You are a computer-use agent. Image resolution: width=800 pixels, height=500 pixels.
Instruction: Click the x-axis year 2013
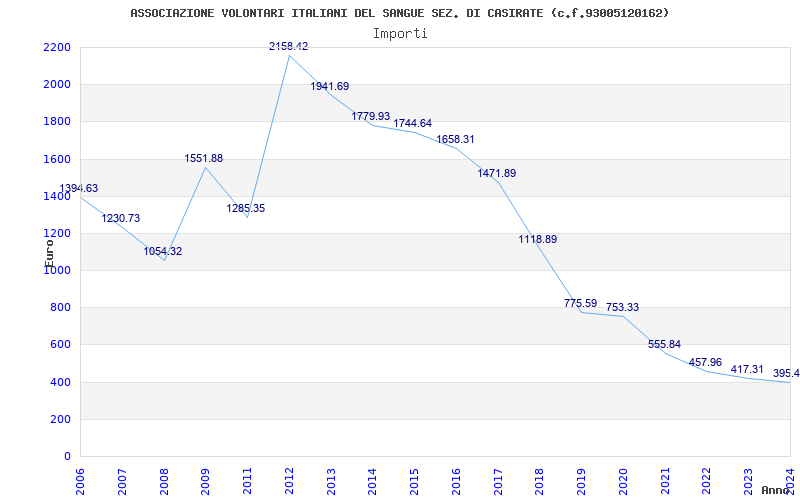(x=331, y=481)
